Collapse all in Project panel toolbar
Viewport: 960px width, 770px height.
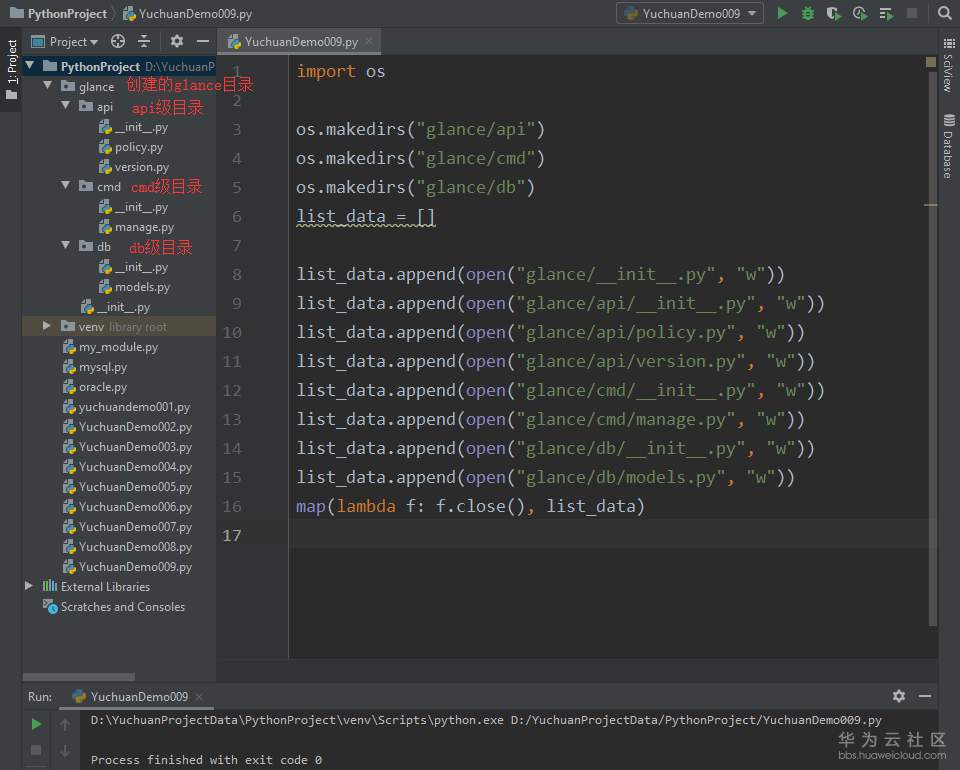click(144, 41)
